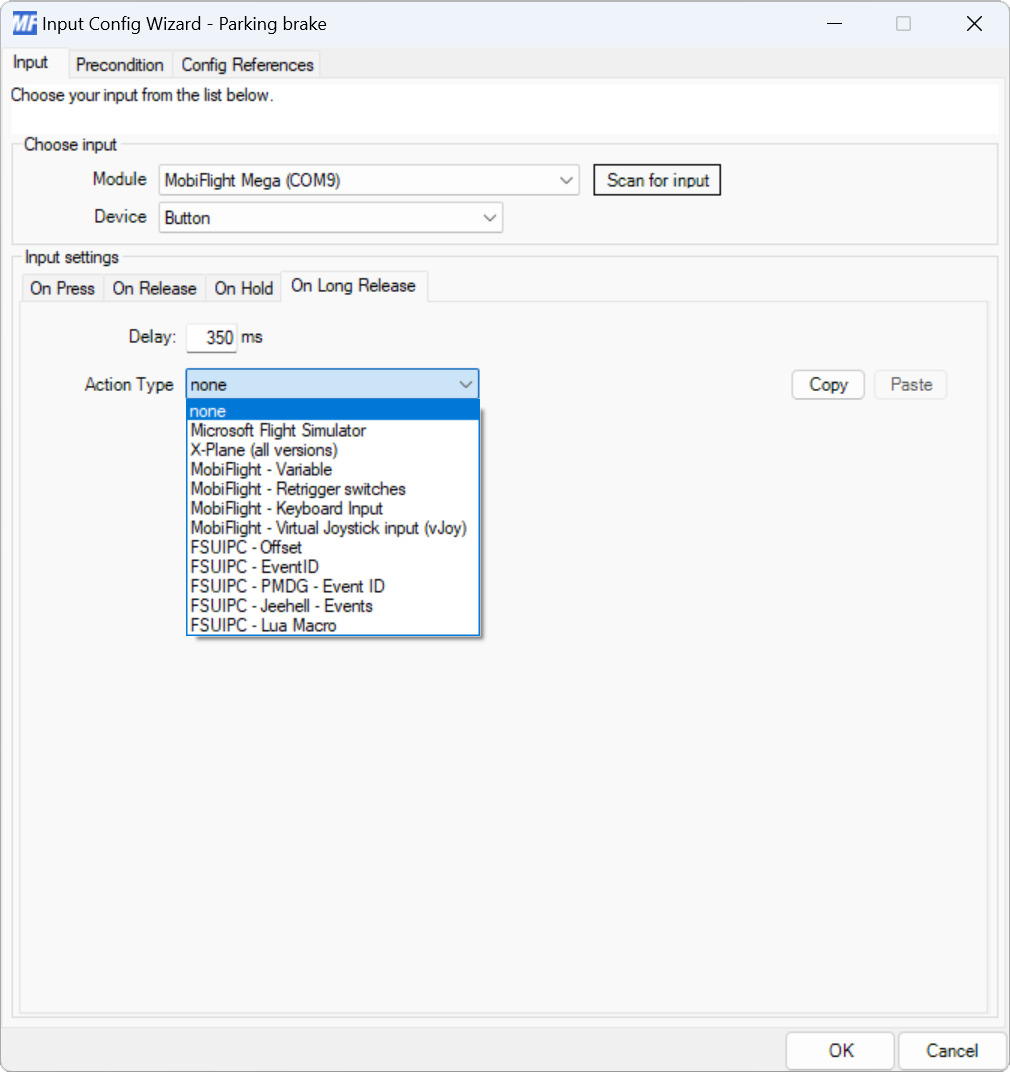Click the Scan for input button
1010x1072 pixels.
click(x=657, y=180)
